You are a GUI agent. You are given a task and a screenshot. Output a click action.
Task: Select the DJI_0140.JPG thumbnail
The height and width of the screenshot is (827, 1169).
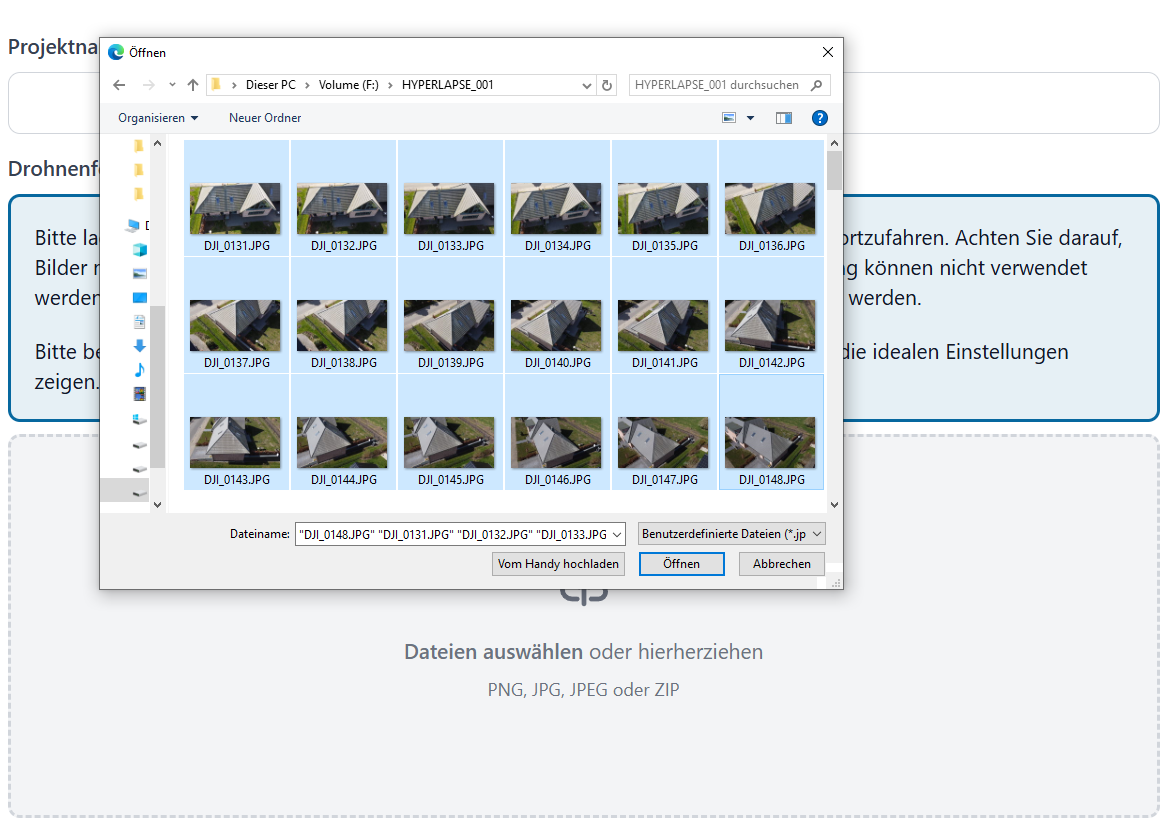(556, 325)
